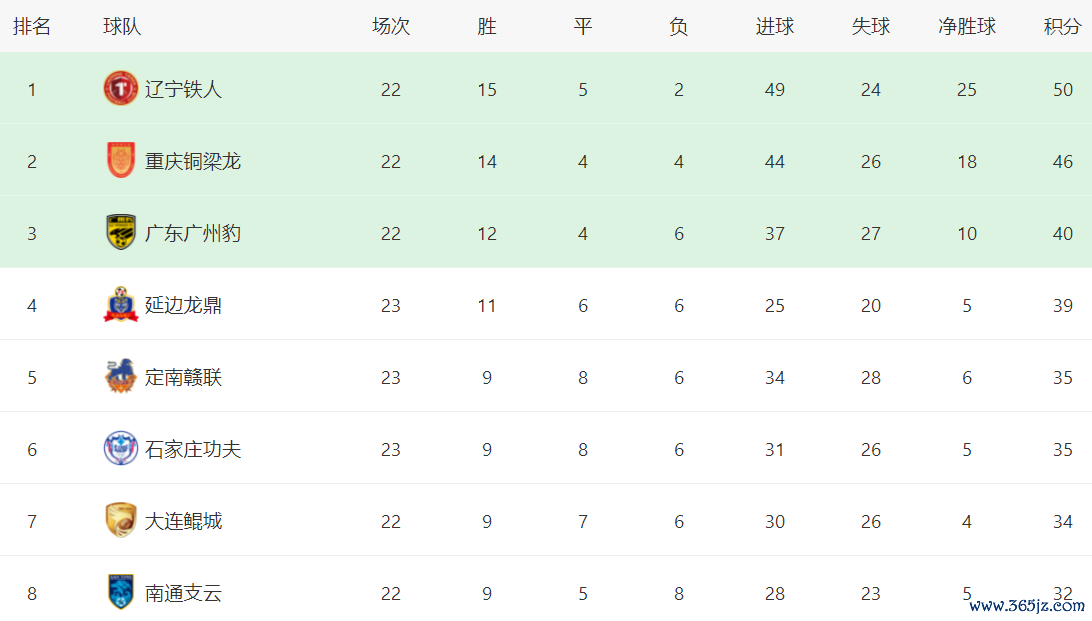Image resolution: width=1092 pixels, height=621 pixels.
Task: Click the 南通支云 team badge
Action: point(121,593)
